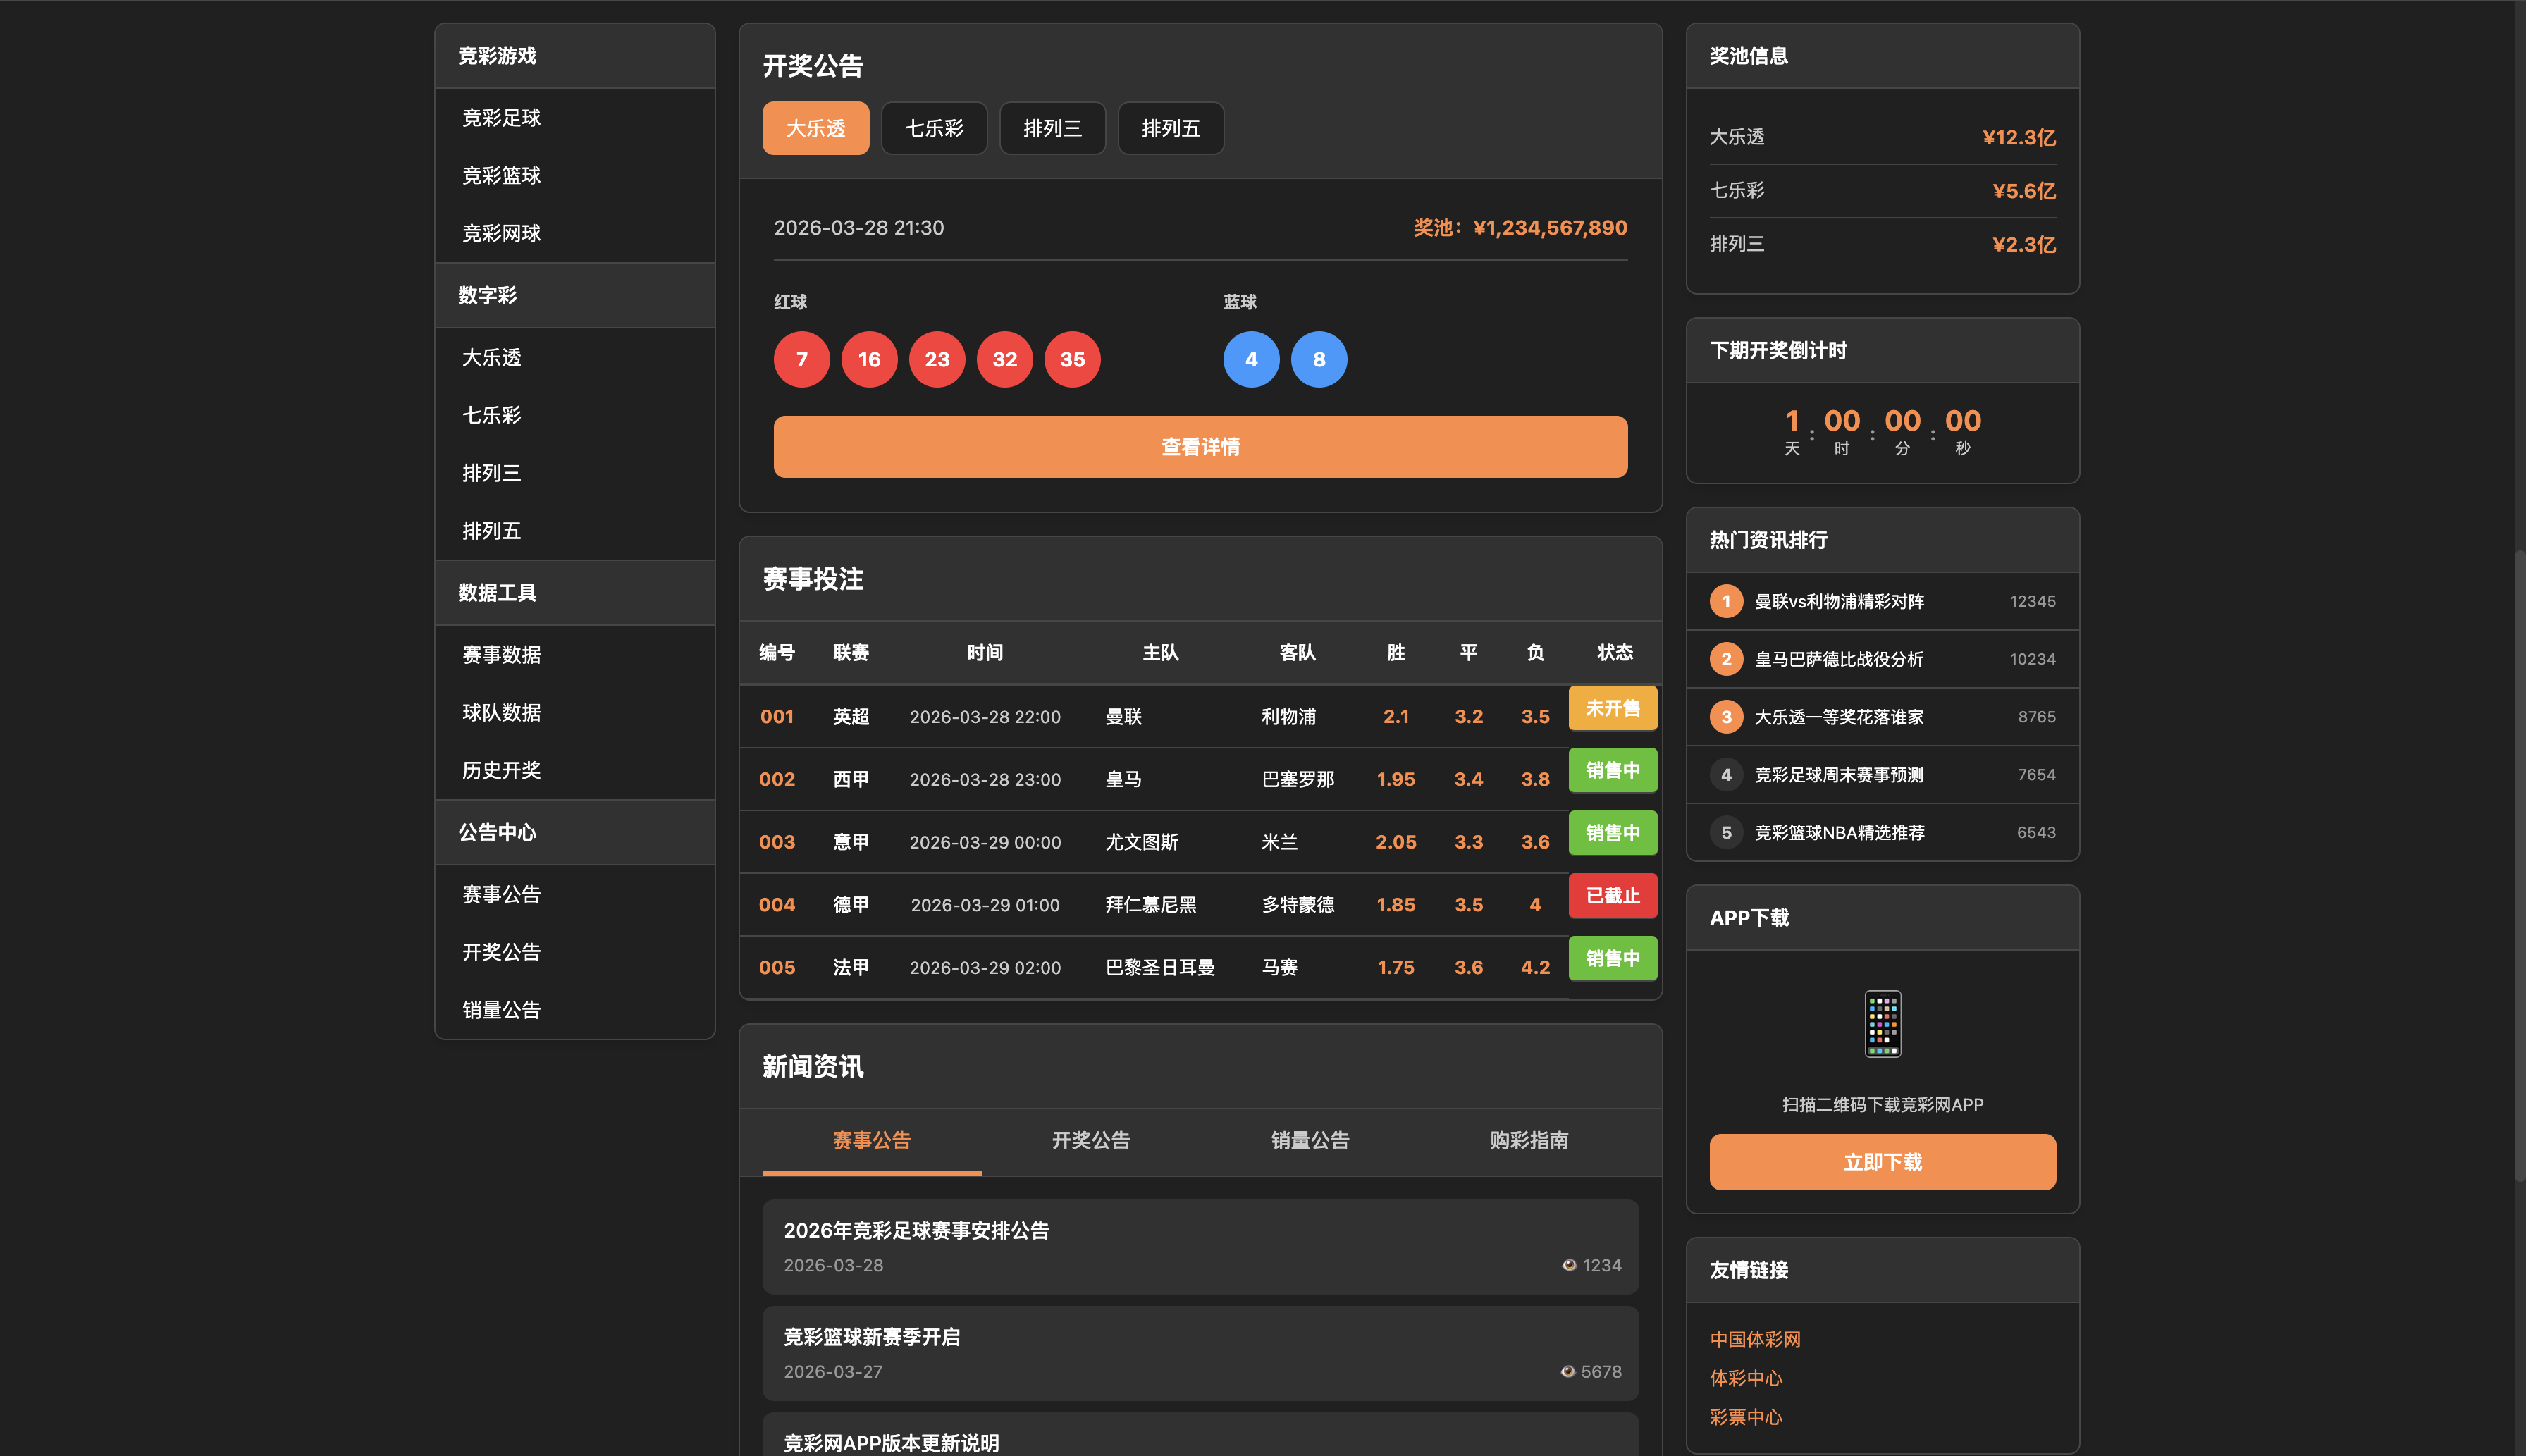
Task: Click red lottery ball number 7
Action: coord(801,359)
